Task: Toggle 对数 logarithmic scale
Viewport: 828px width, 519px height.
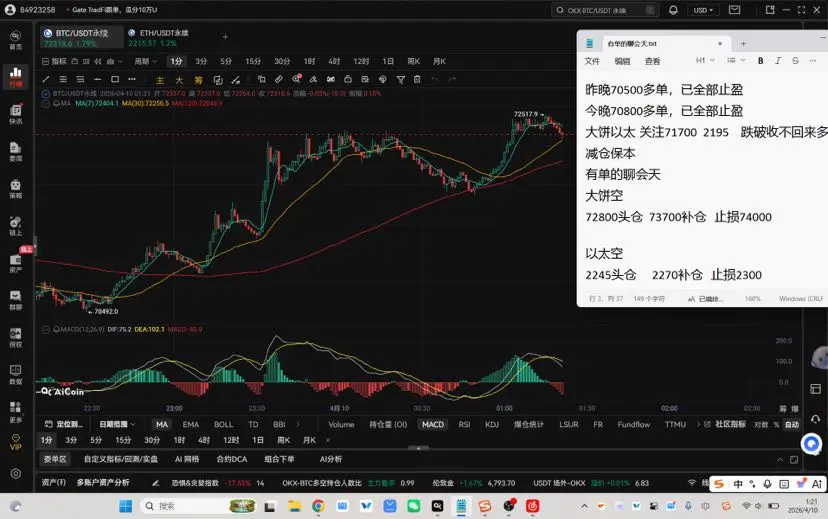Action: (x=761, y=424)
